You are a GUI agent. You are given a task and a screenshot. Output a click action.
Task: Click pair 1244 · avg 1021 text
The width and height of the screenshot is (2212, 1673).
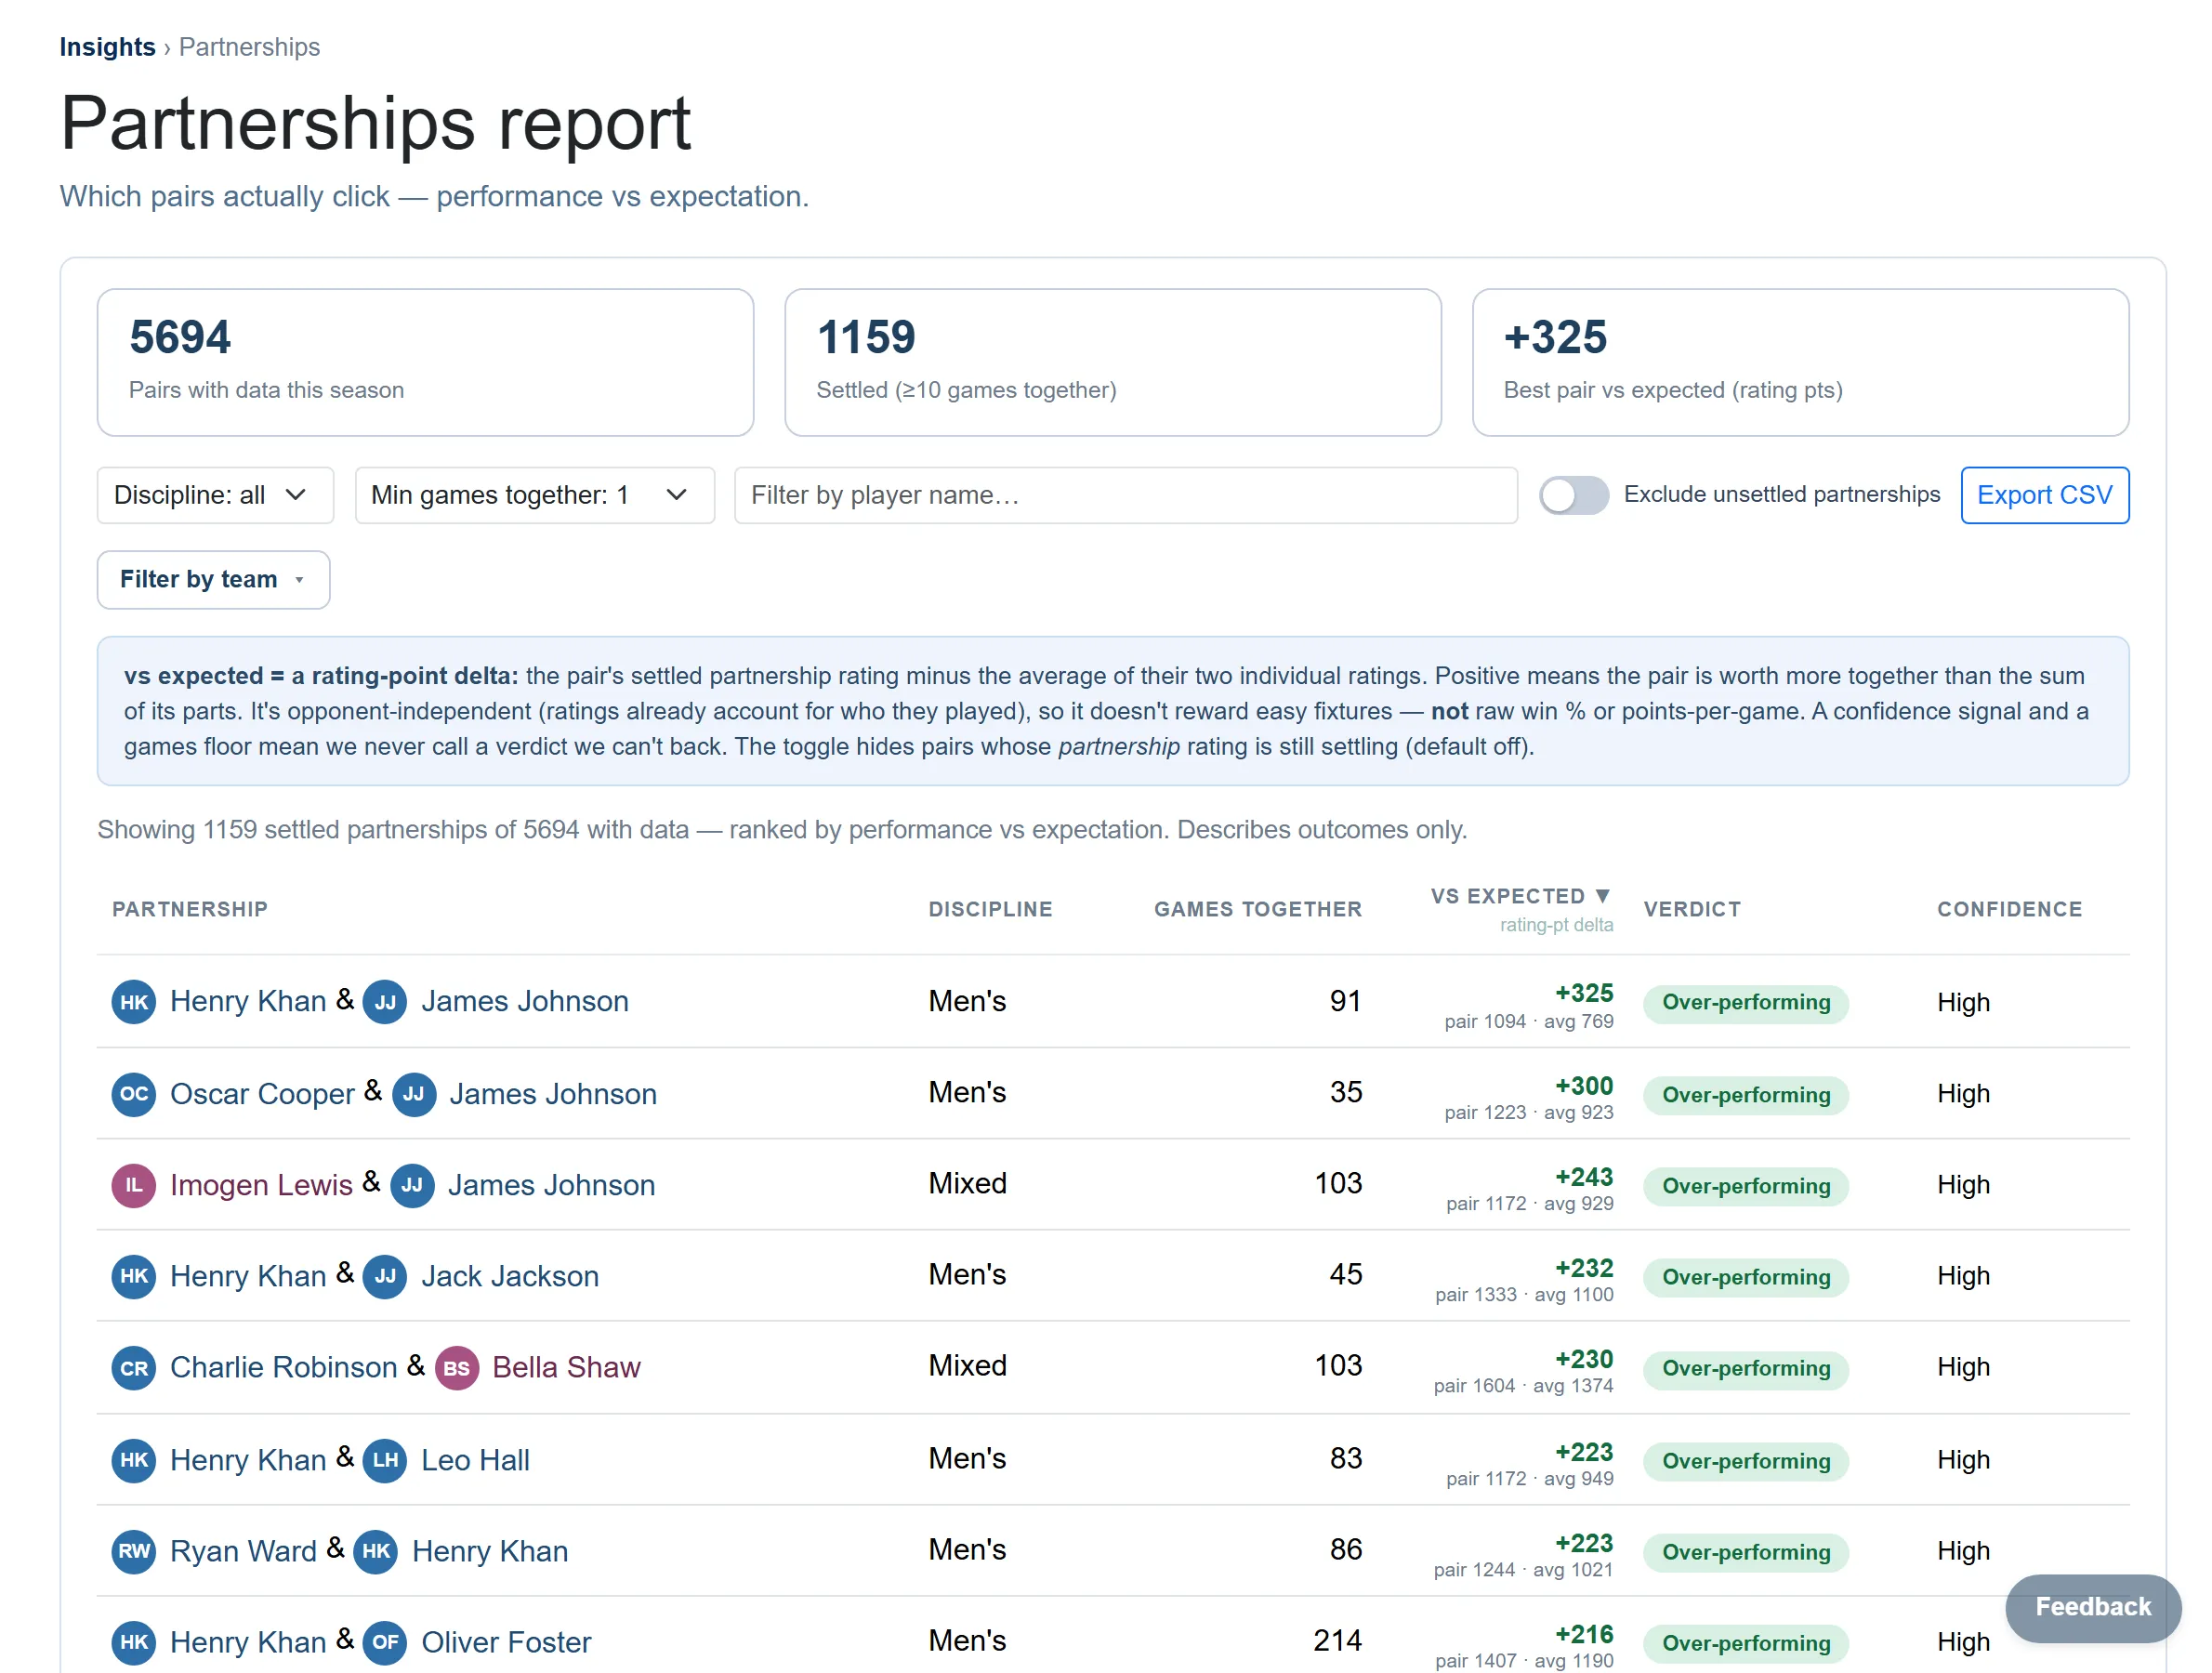[1523, 1570]
